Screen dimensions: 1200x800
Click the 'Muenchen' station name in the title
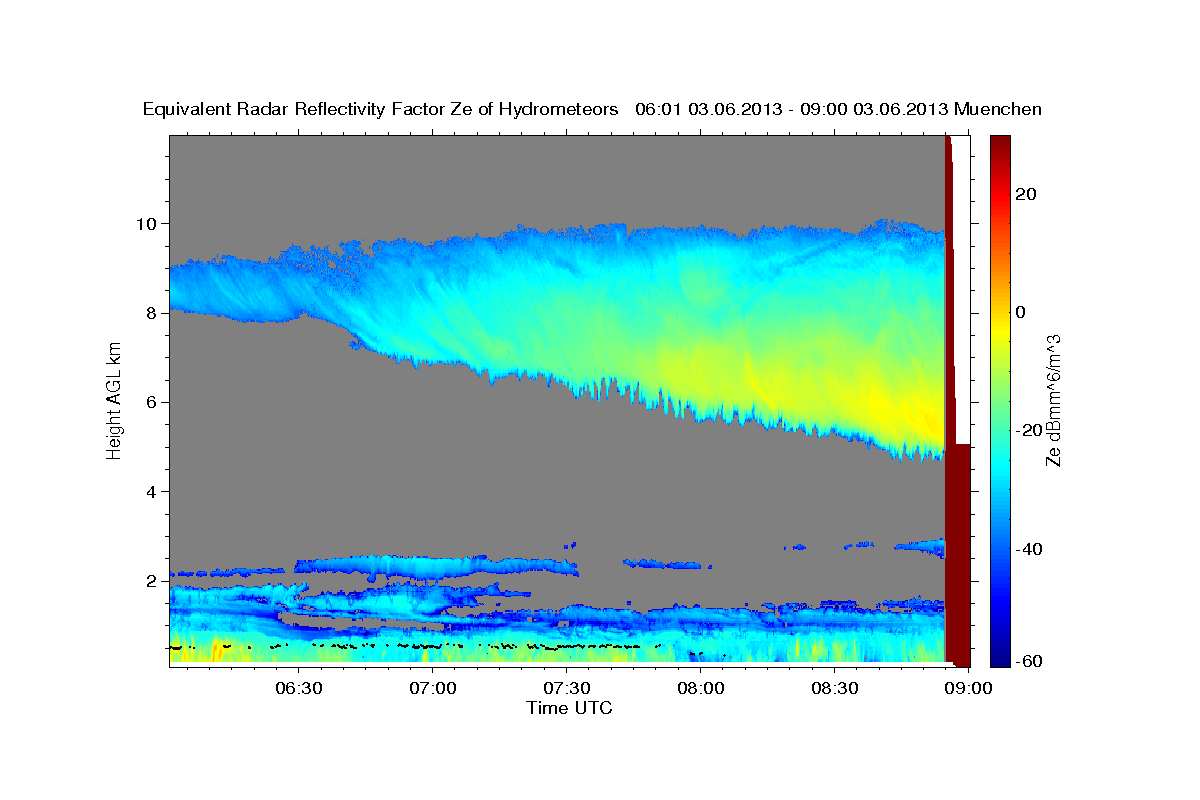pyautogui.click(x=998, y=109)
